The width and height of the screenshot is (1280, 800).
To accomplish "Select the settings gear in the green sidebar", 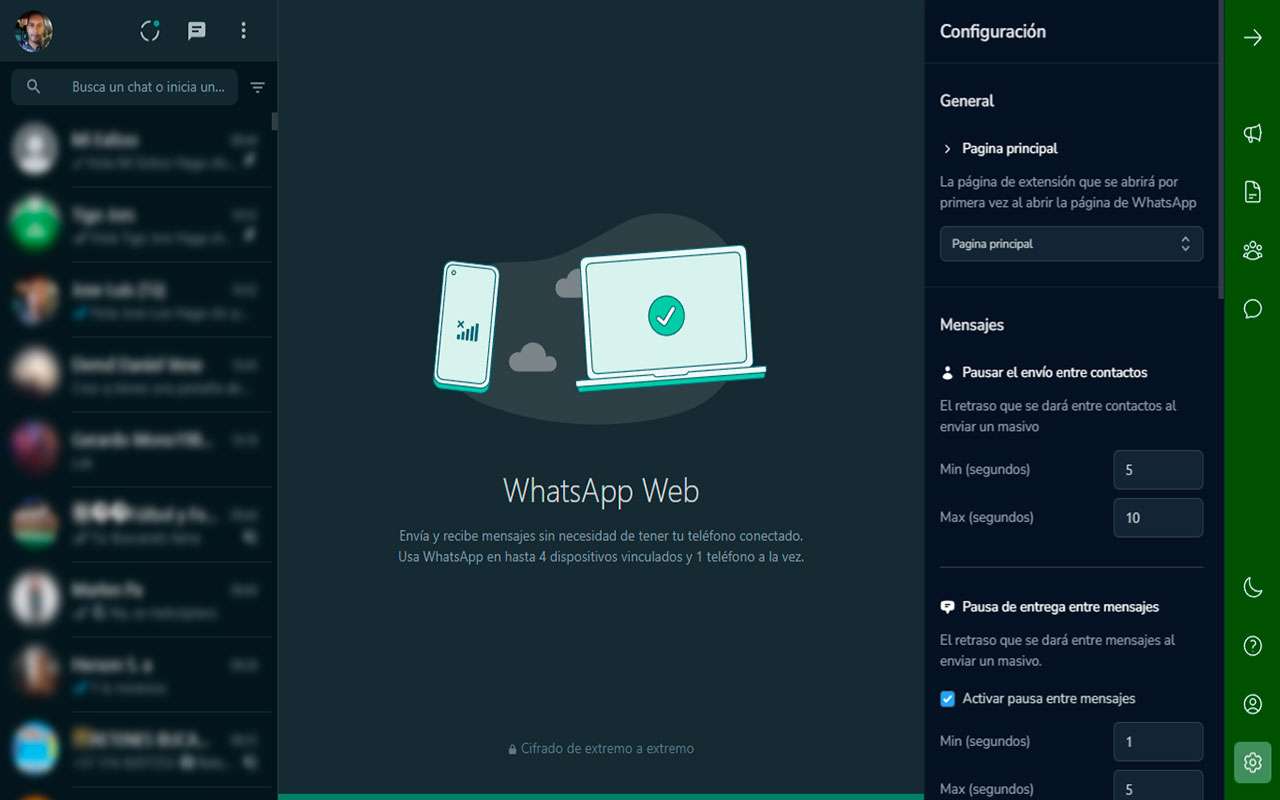I will pos(1252,762).
